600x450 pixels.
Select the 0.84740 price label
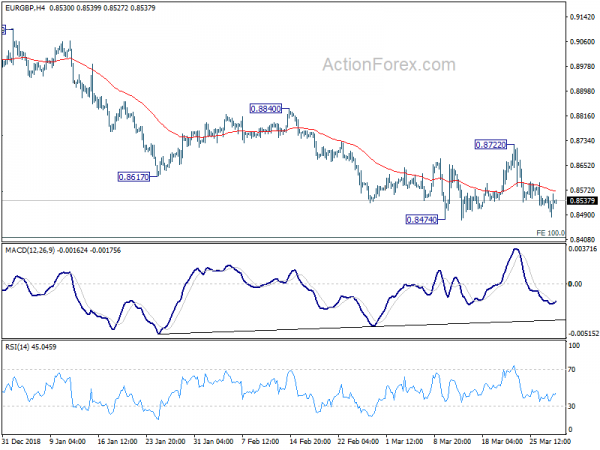tap(422, 220)
